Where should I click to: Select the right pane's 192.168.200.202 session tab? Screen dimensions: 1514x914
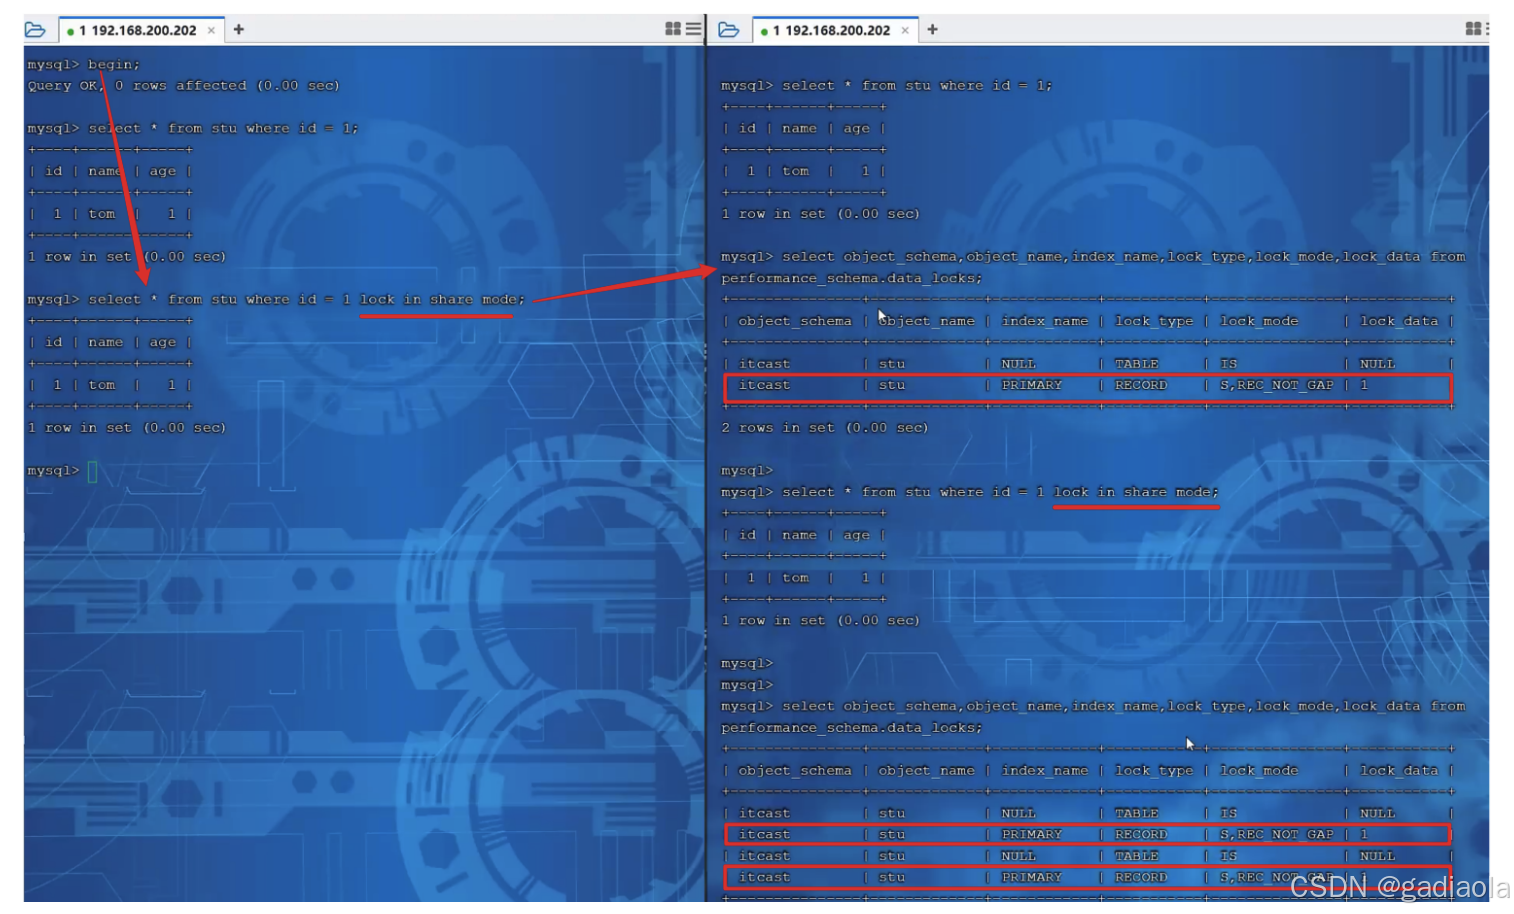835,30
